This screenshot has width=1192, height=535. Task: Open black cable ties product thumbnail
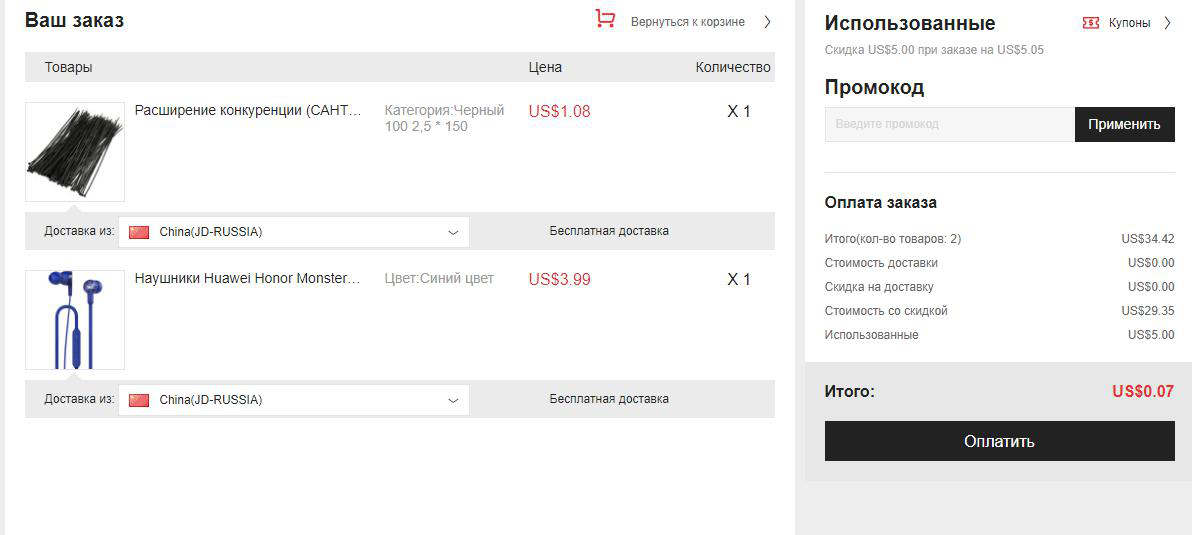(x=75, y=152)
